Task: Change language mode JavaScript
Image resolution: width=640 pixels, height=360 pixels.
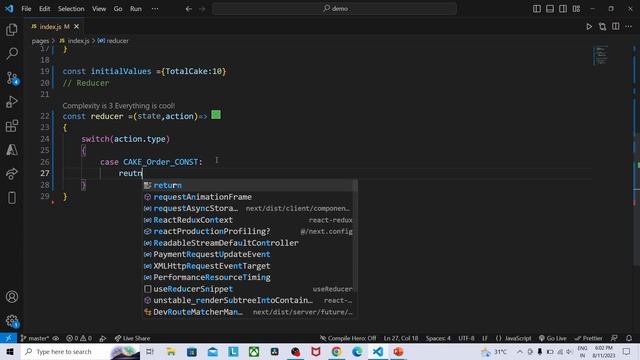Action: coord(513,338)
